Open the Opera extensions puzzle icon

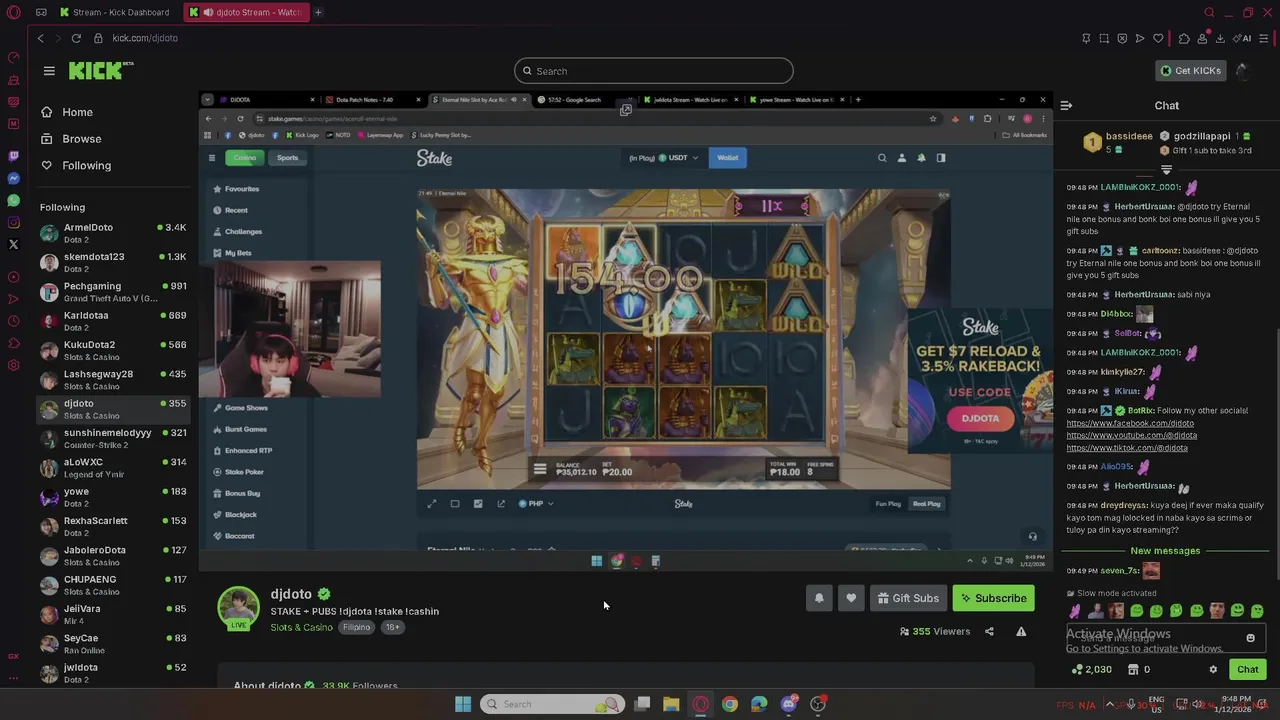click(x=1184, y=38)
